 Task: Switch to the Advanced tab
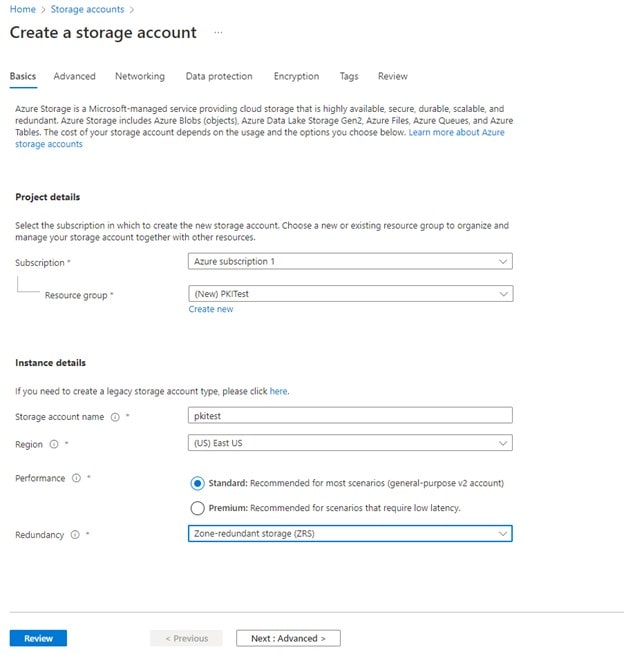[x=75, y=76]
